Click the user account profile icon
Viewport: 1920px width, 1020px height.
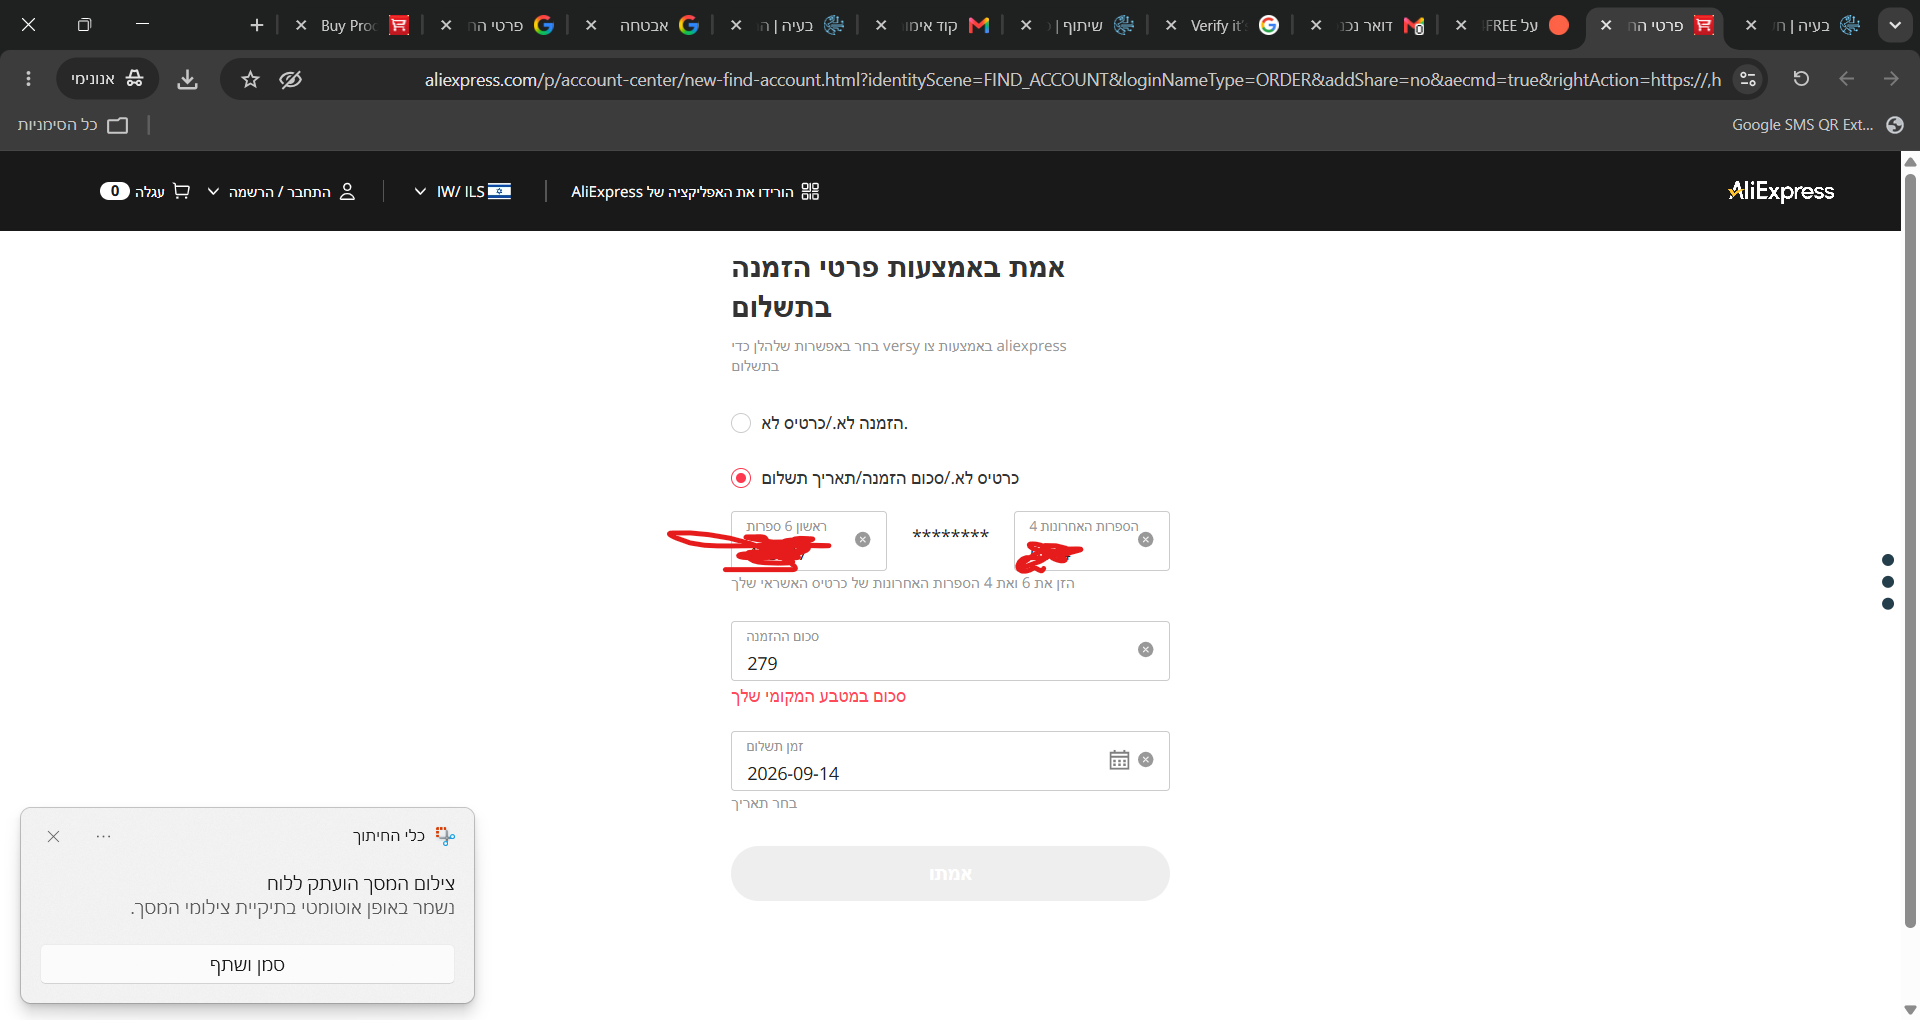tap(347, 191)
